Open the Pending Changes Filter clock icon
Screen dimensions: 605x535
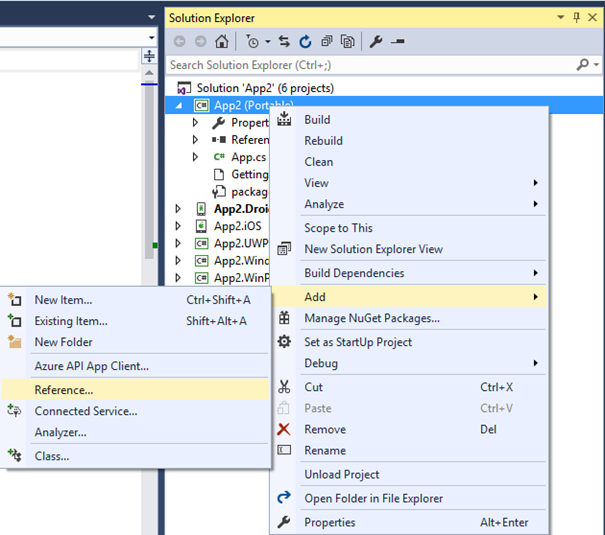coord(253,41)
